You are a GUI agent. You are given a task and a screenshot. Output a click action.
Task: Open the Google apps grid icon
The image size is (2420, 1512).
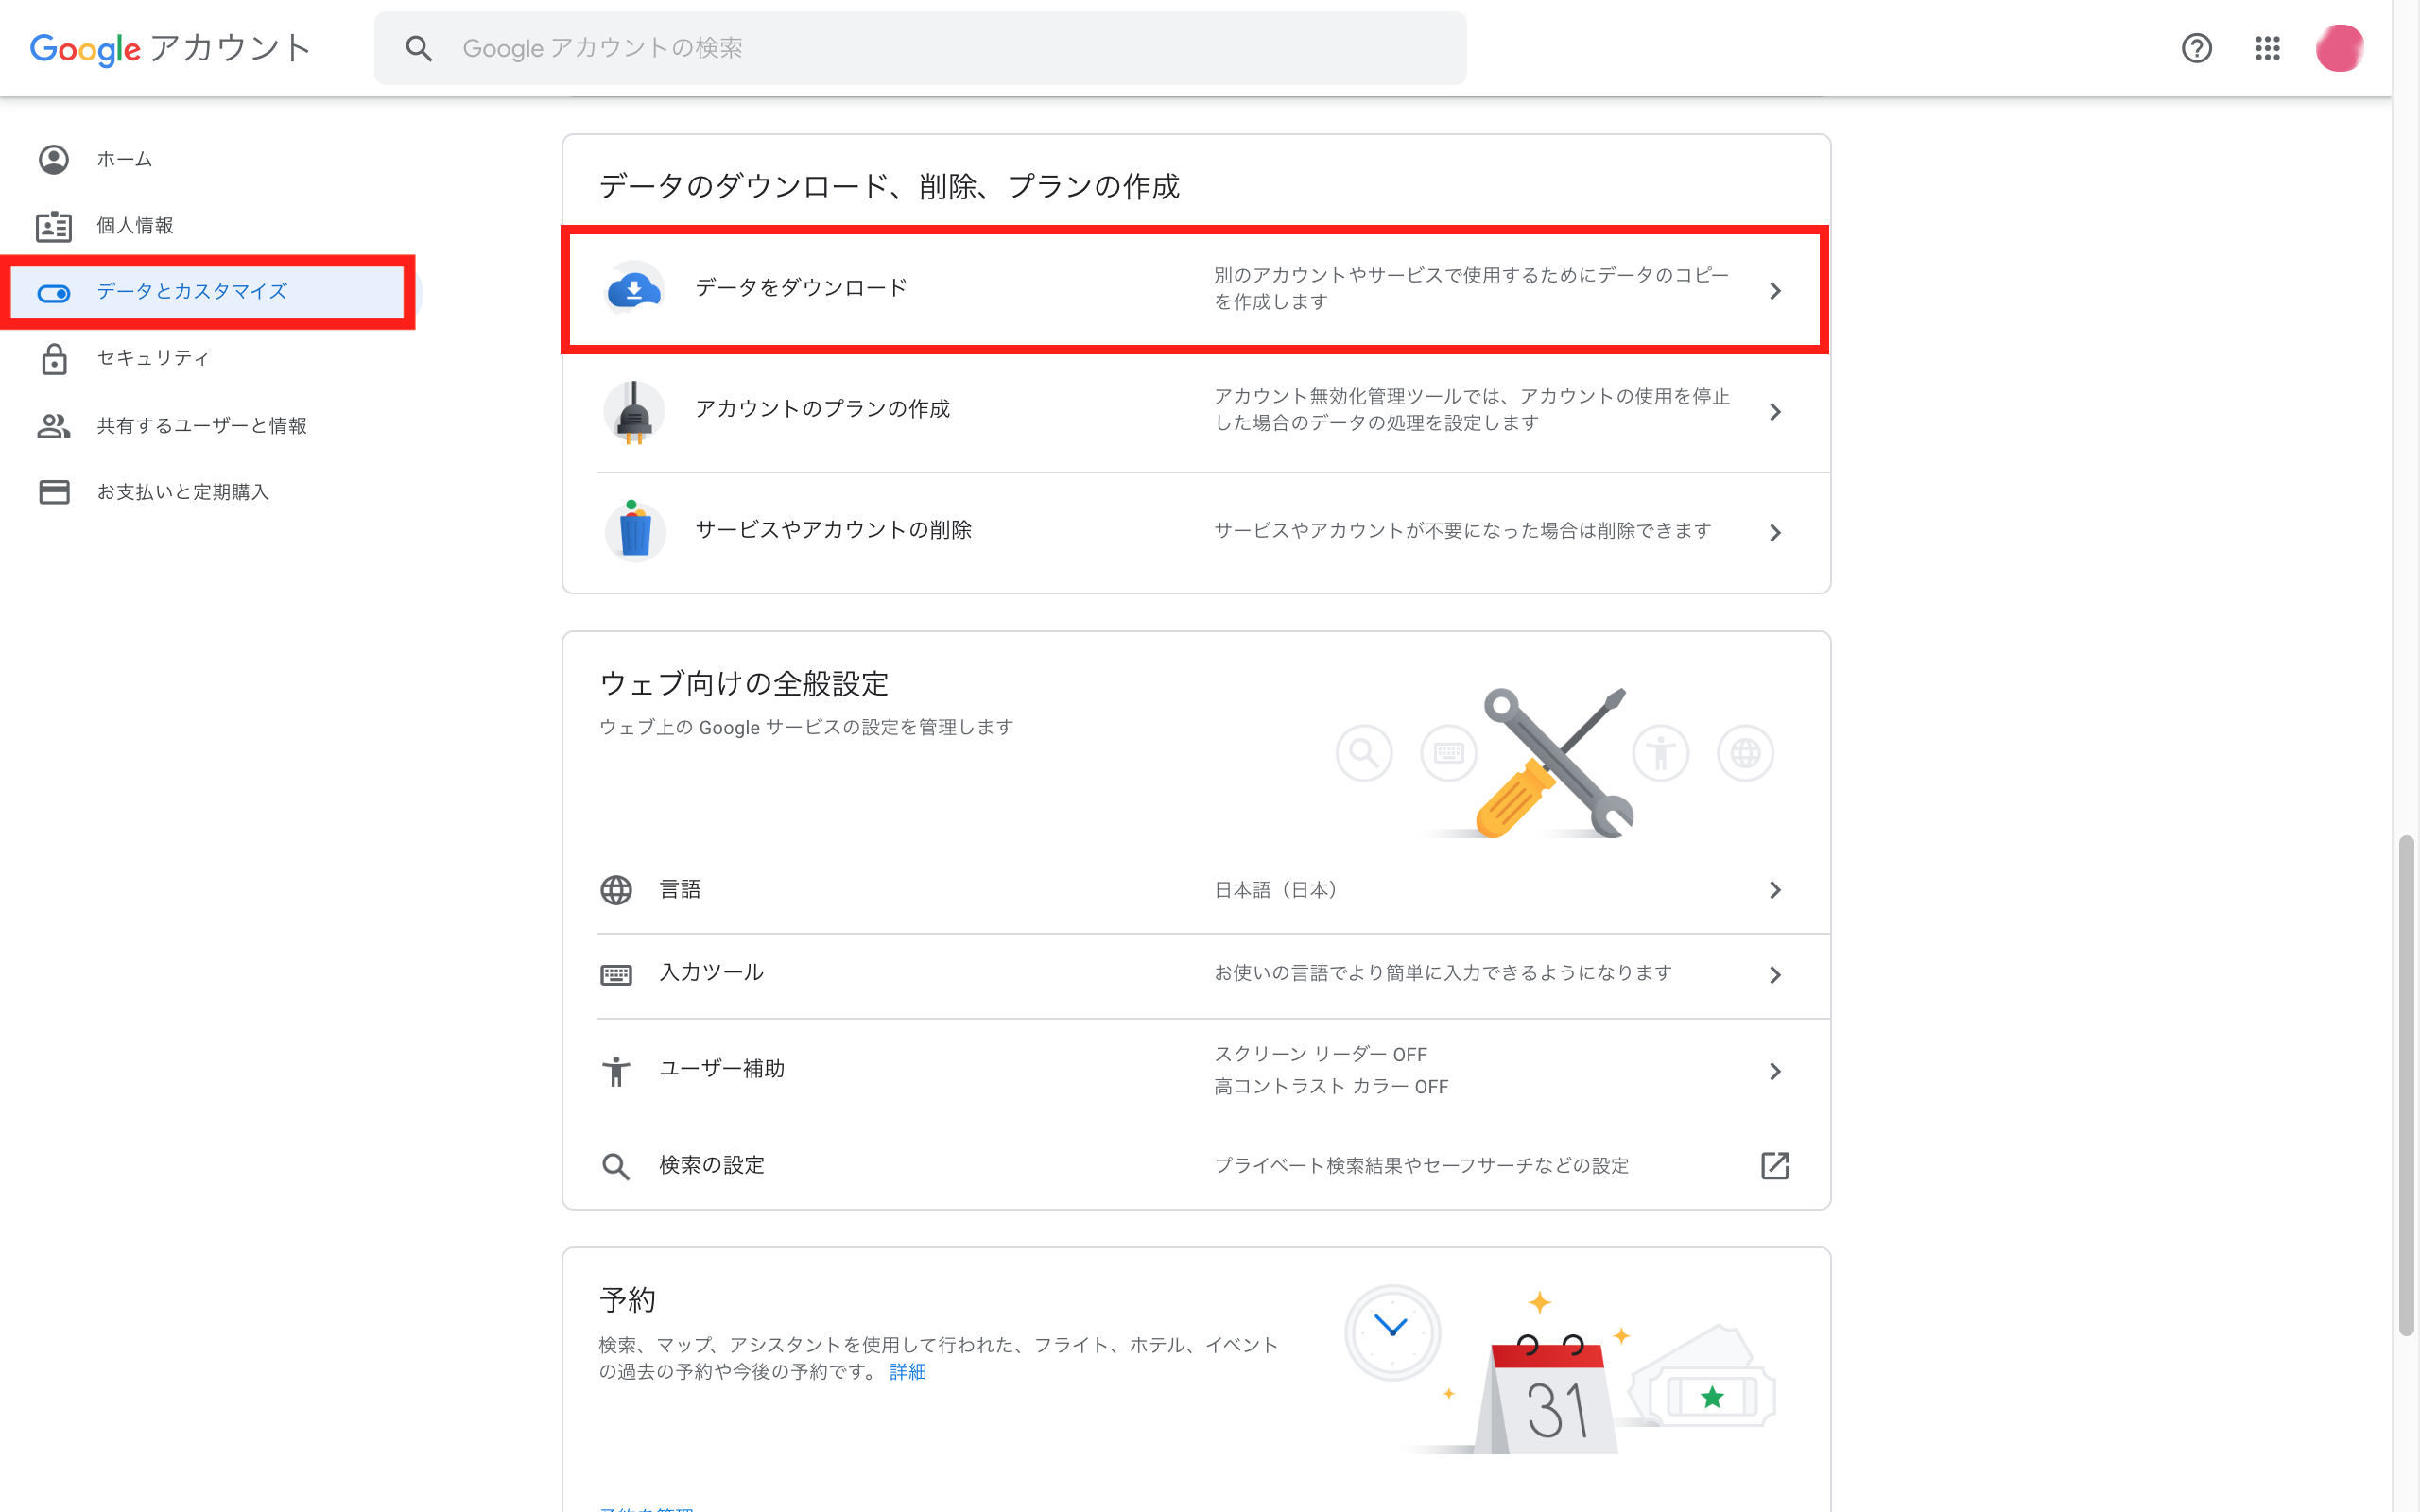(2268, 48)
